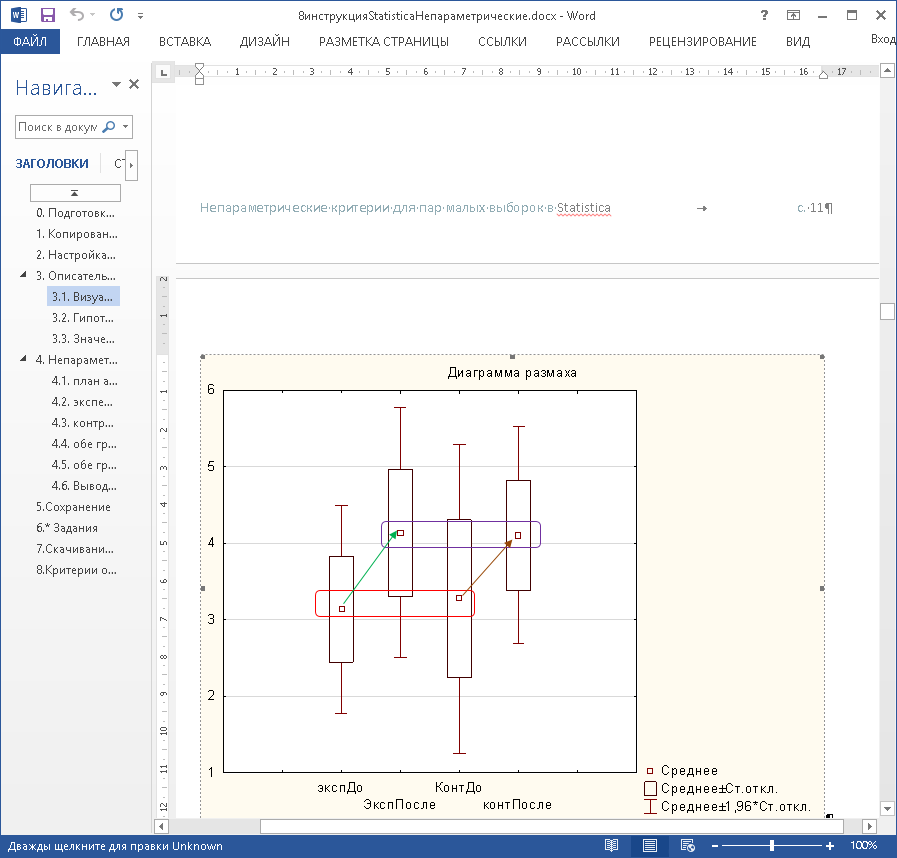Viewport: 897px width, 858px height.
Task: Open Navigation pane task options arrow
Action: point(117,85)
